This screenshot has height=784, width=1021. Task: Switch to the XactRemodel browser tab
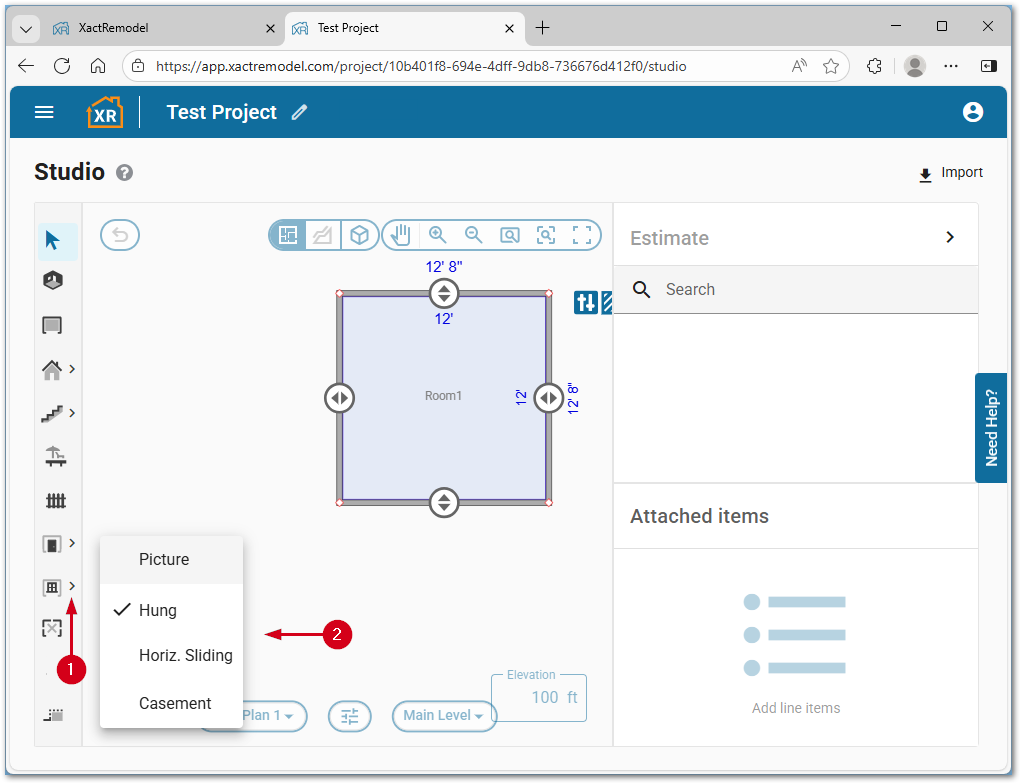coord(160,29)
